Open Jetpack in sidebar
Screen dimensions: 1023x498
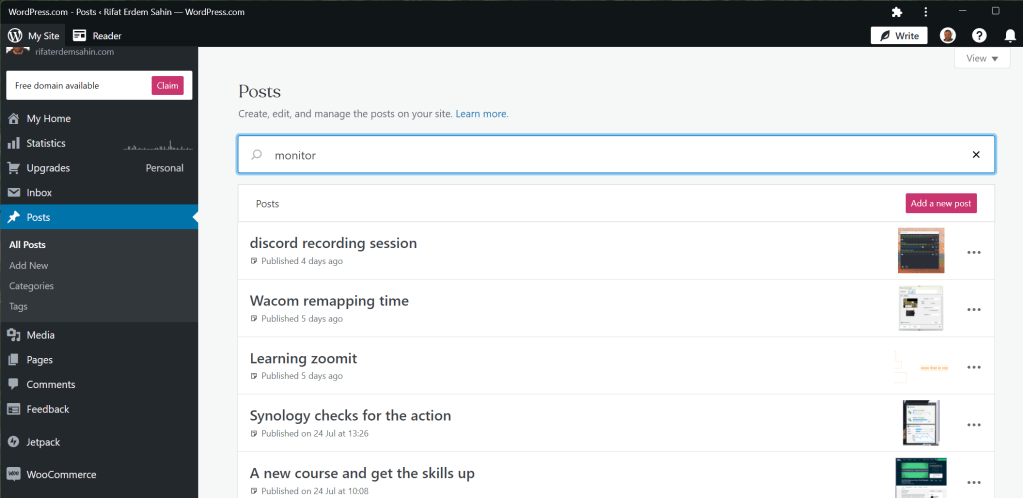99,443
